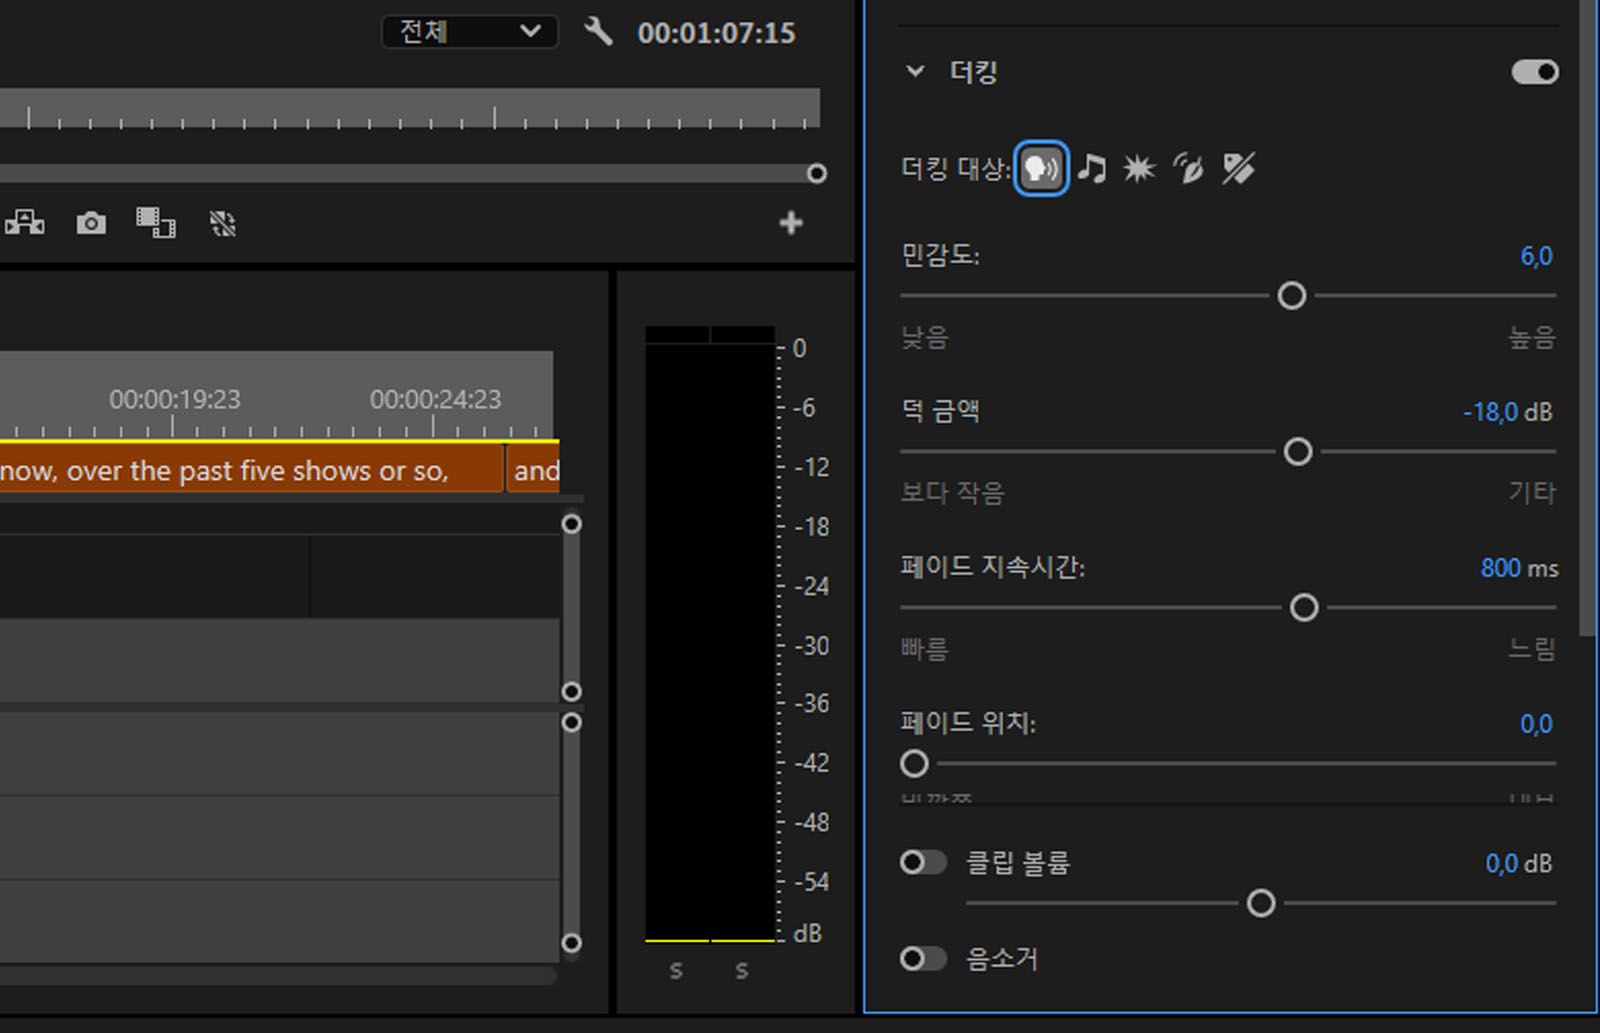Turn off the 더킹 ducking switch
The height and width of the screenshot is (1033, 1600).
tap(1535, 72)
